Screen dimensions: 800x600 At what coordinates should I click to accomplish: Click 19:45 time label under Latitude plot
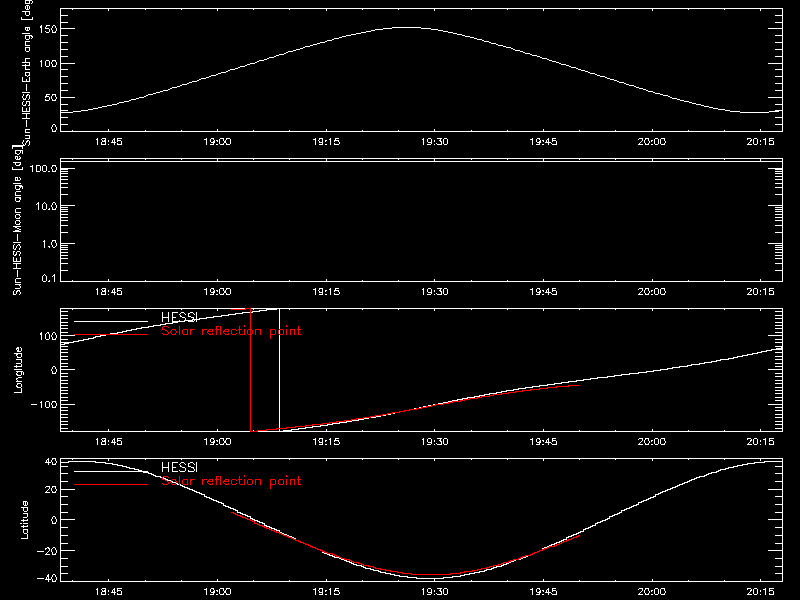click(x=543, y=592)
